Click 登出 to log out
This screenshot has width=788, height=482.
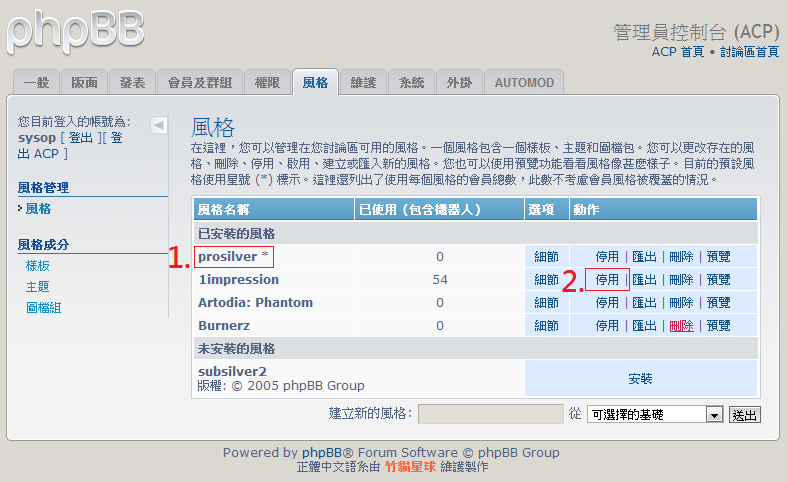[x=80, y=138]
